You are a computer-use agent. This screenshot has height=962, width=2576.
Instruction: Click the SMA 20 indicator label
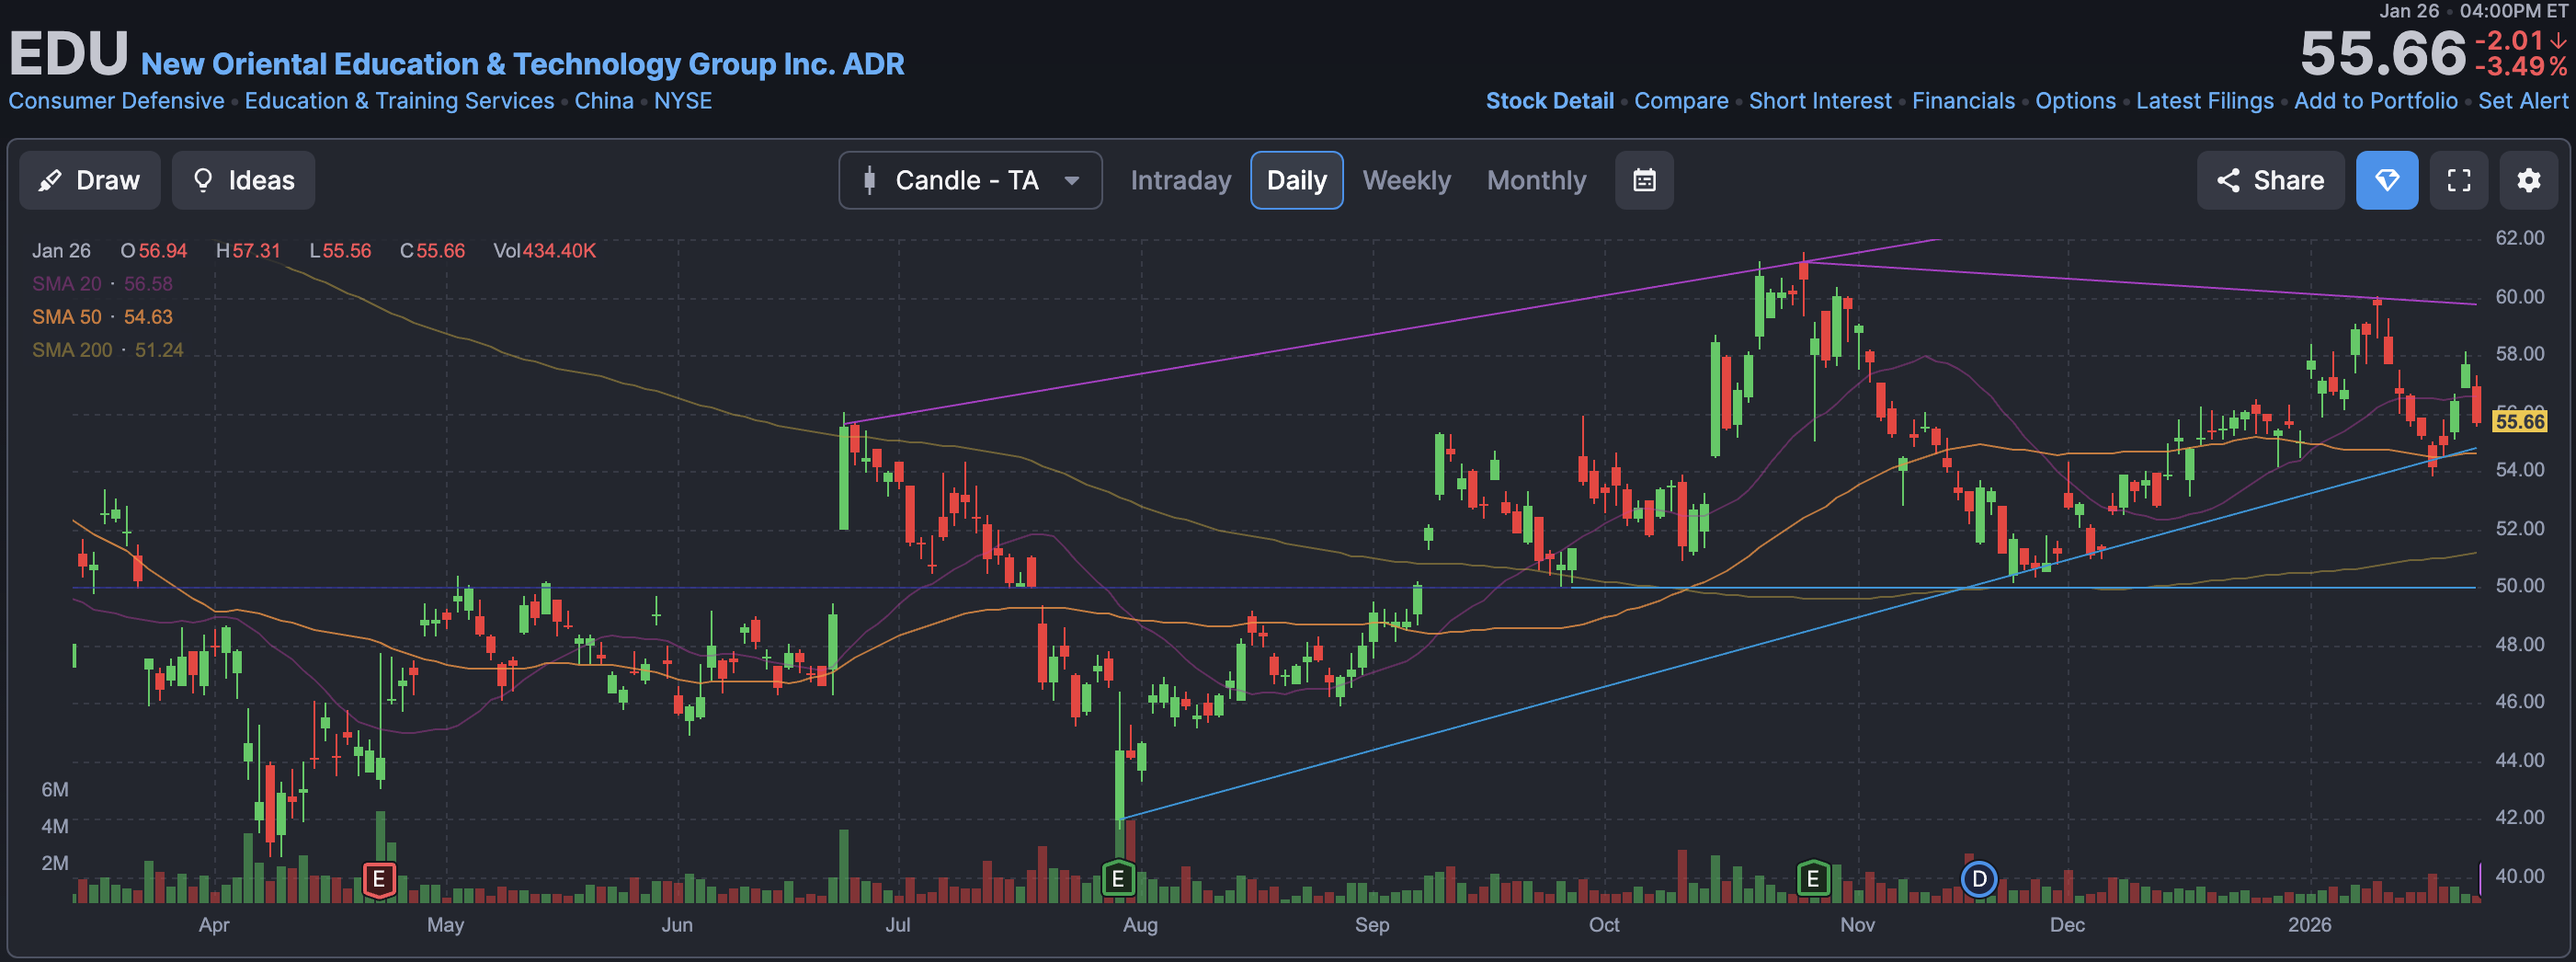[102, 284]
